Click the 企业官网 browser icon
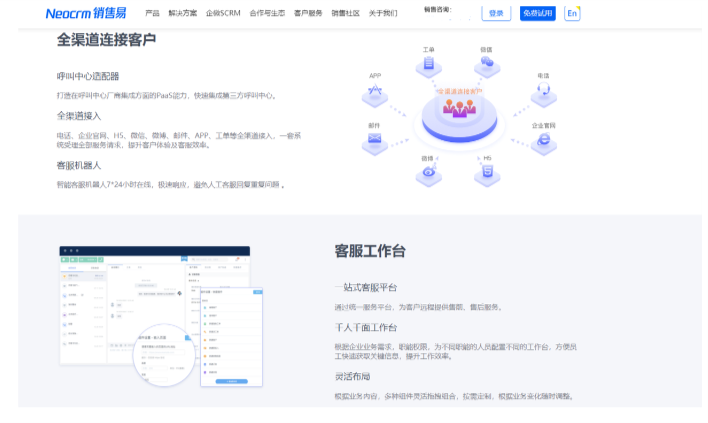The width and height of the screenshot is (708, 423). 543,142
